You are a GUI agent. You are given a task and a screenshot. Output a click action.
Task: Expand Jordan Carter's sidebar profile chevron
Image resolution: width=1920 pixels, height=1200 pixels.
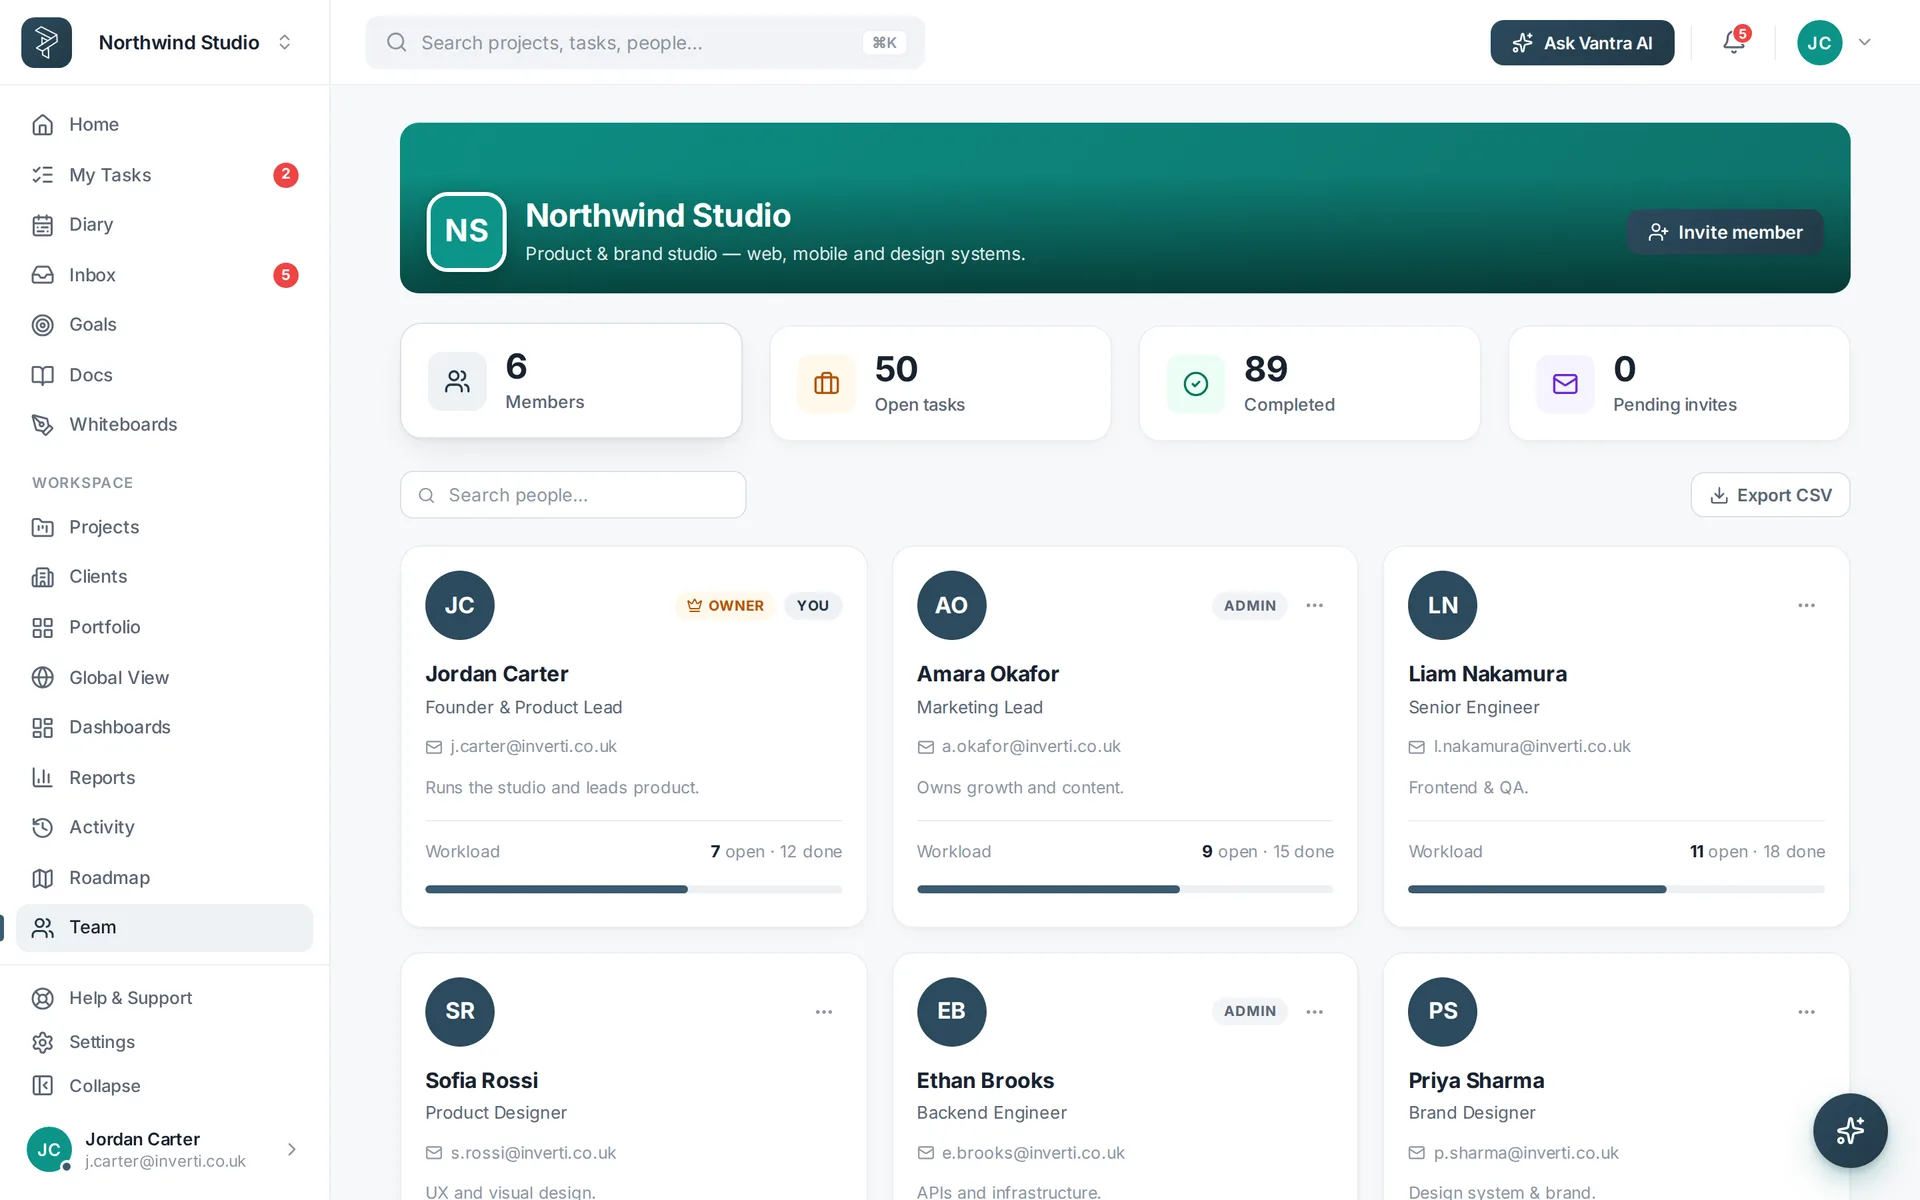(x=292, y=1149)
